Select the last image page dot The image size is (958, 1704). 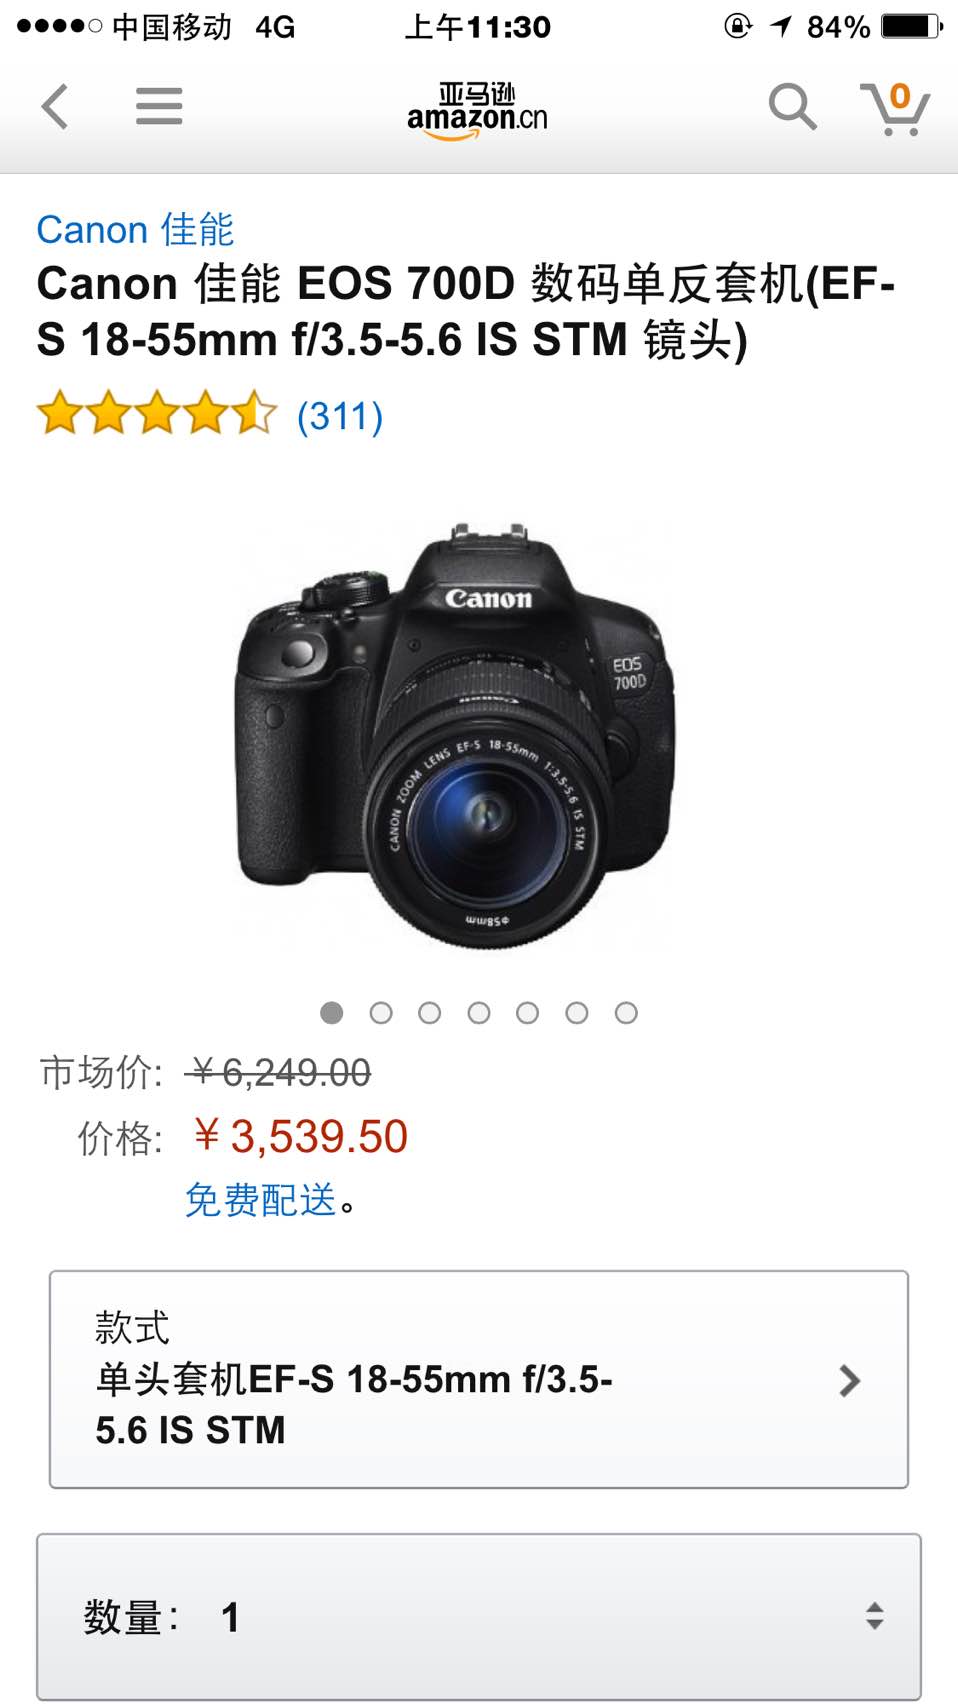(626, 1013)
